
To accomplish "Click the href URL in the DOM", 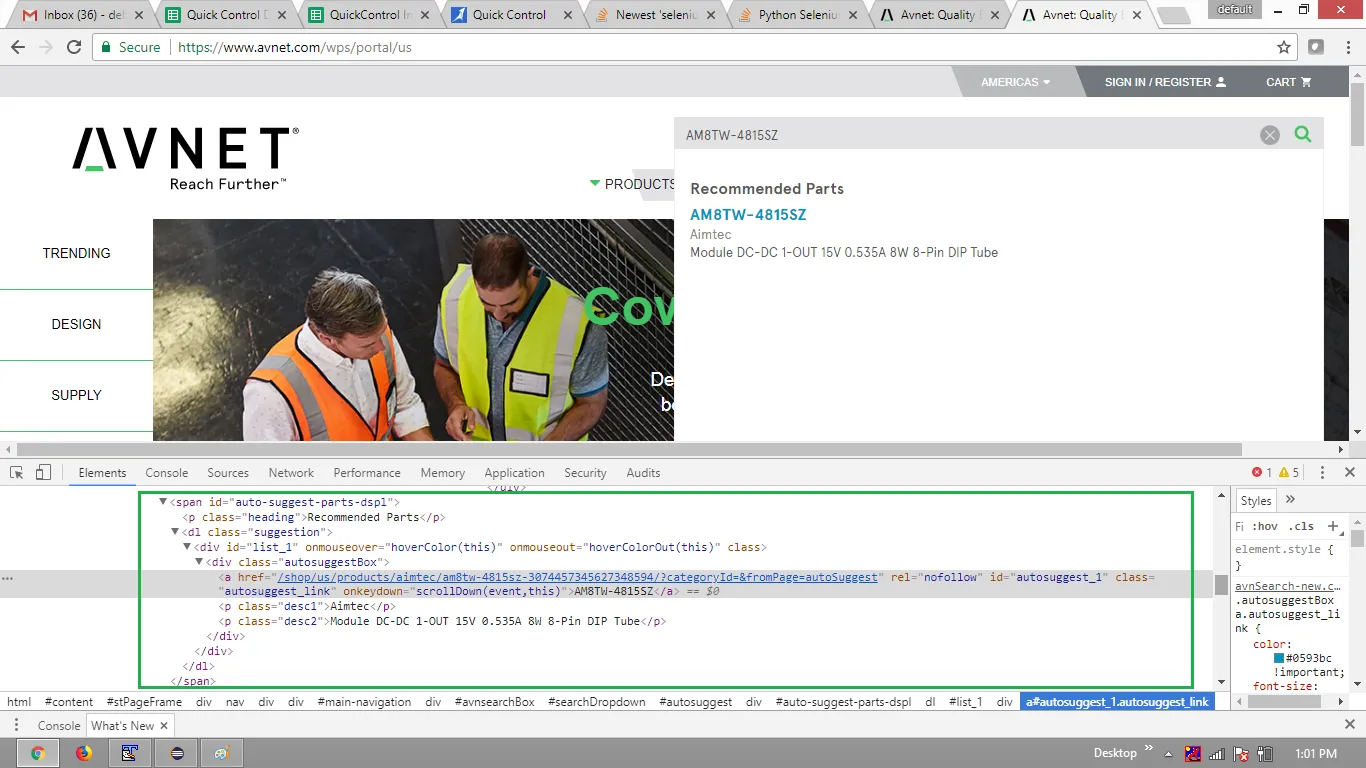I will point(578,577).
